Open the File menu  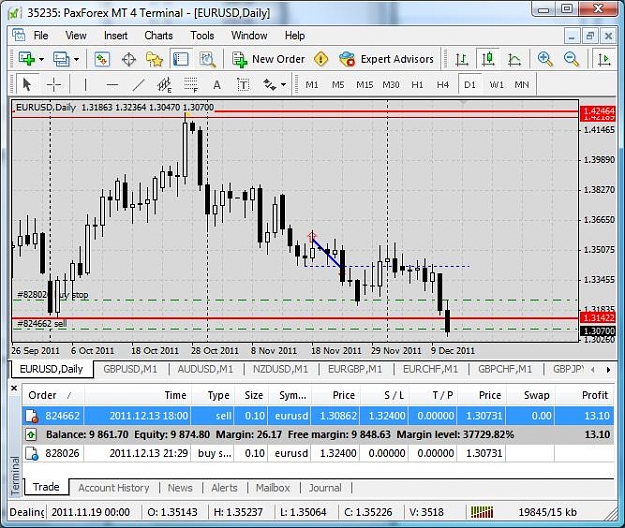[x=41, y=35]
